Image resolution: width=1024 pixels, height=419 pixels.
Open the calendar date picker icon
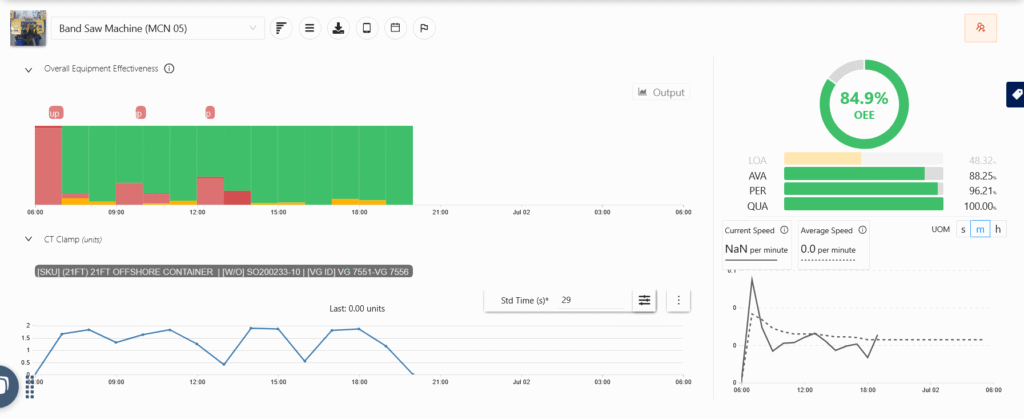pyautogui.click(x=395, y=28)
